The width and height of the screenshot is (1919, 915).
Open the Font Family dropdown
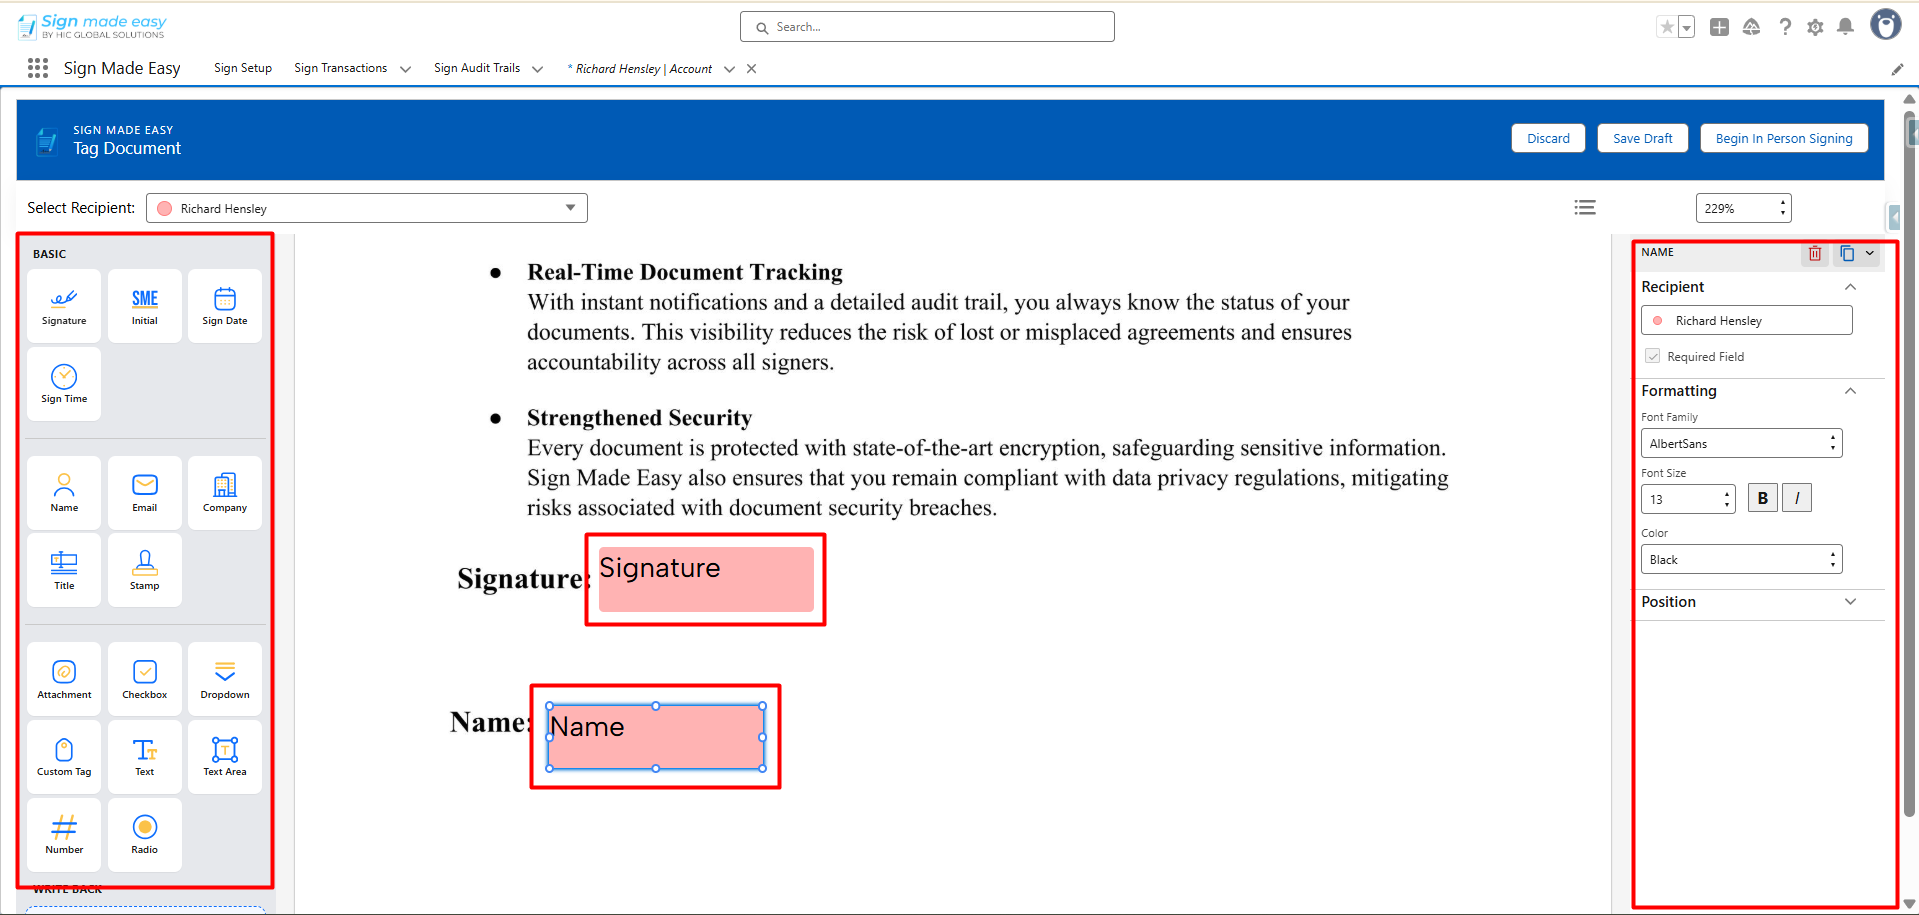coord(1741,443)
